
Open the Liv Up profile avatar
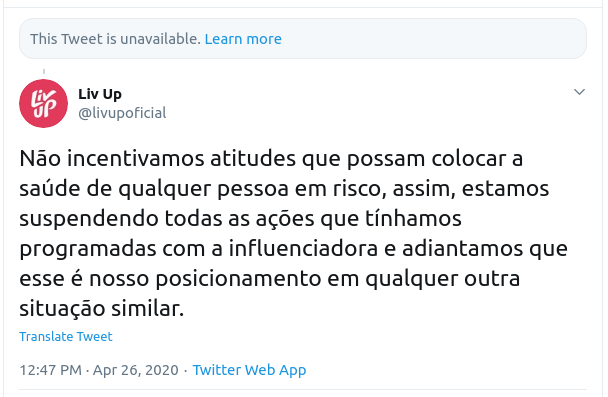(43, 104)
